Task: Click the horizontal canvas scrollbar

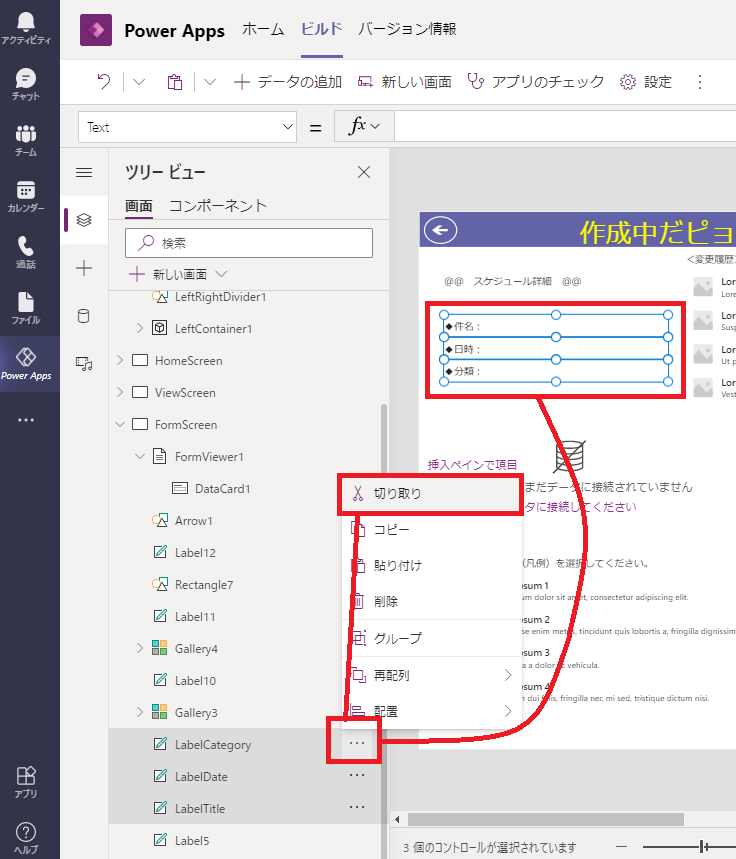Action: 546,819
